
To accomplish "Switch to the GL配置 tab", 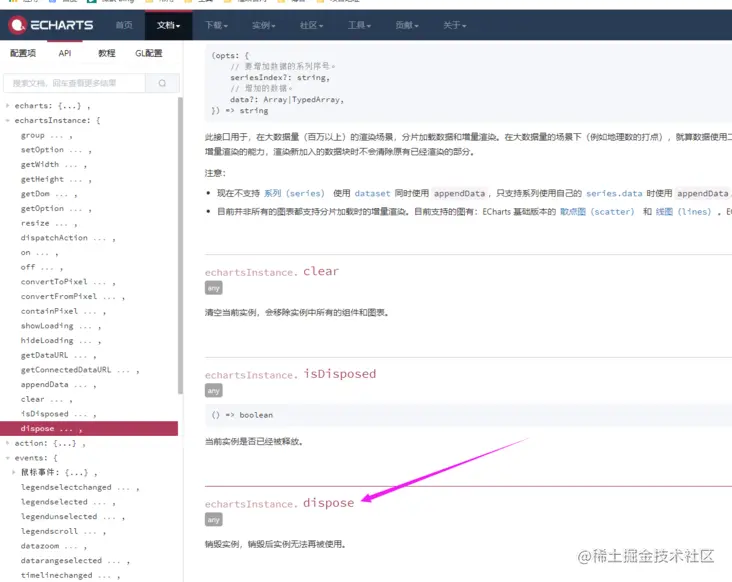I will [x=148, y=53].
